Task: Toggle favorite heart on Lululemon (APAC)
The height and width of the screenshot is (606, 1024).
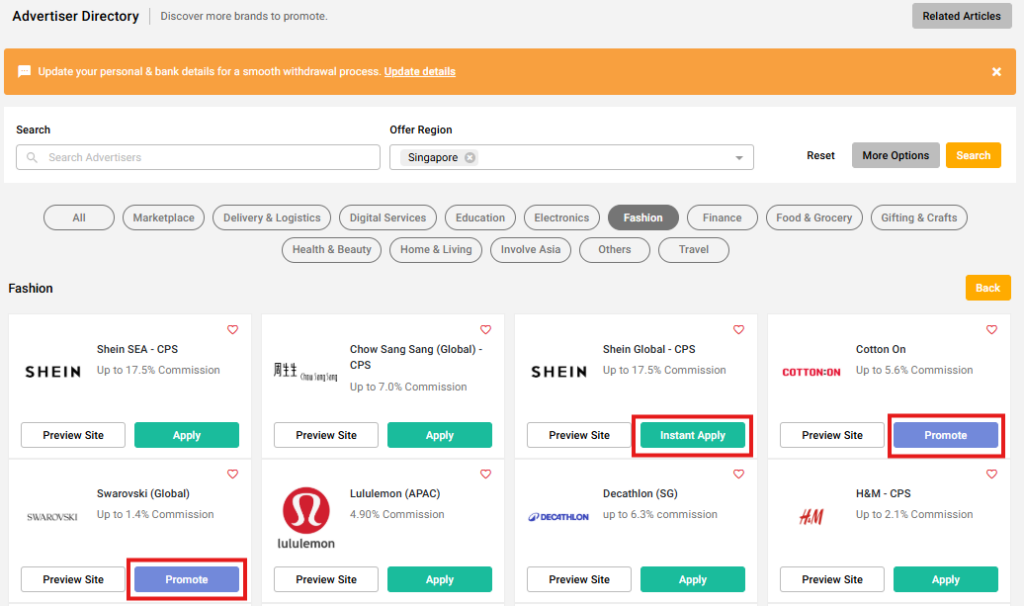Action: pyautogui.click(x=486, y=474)
